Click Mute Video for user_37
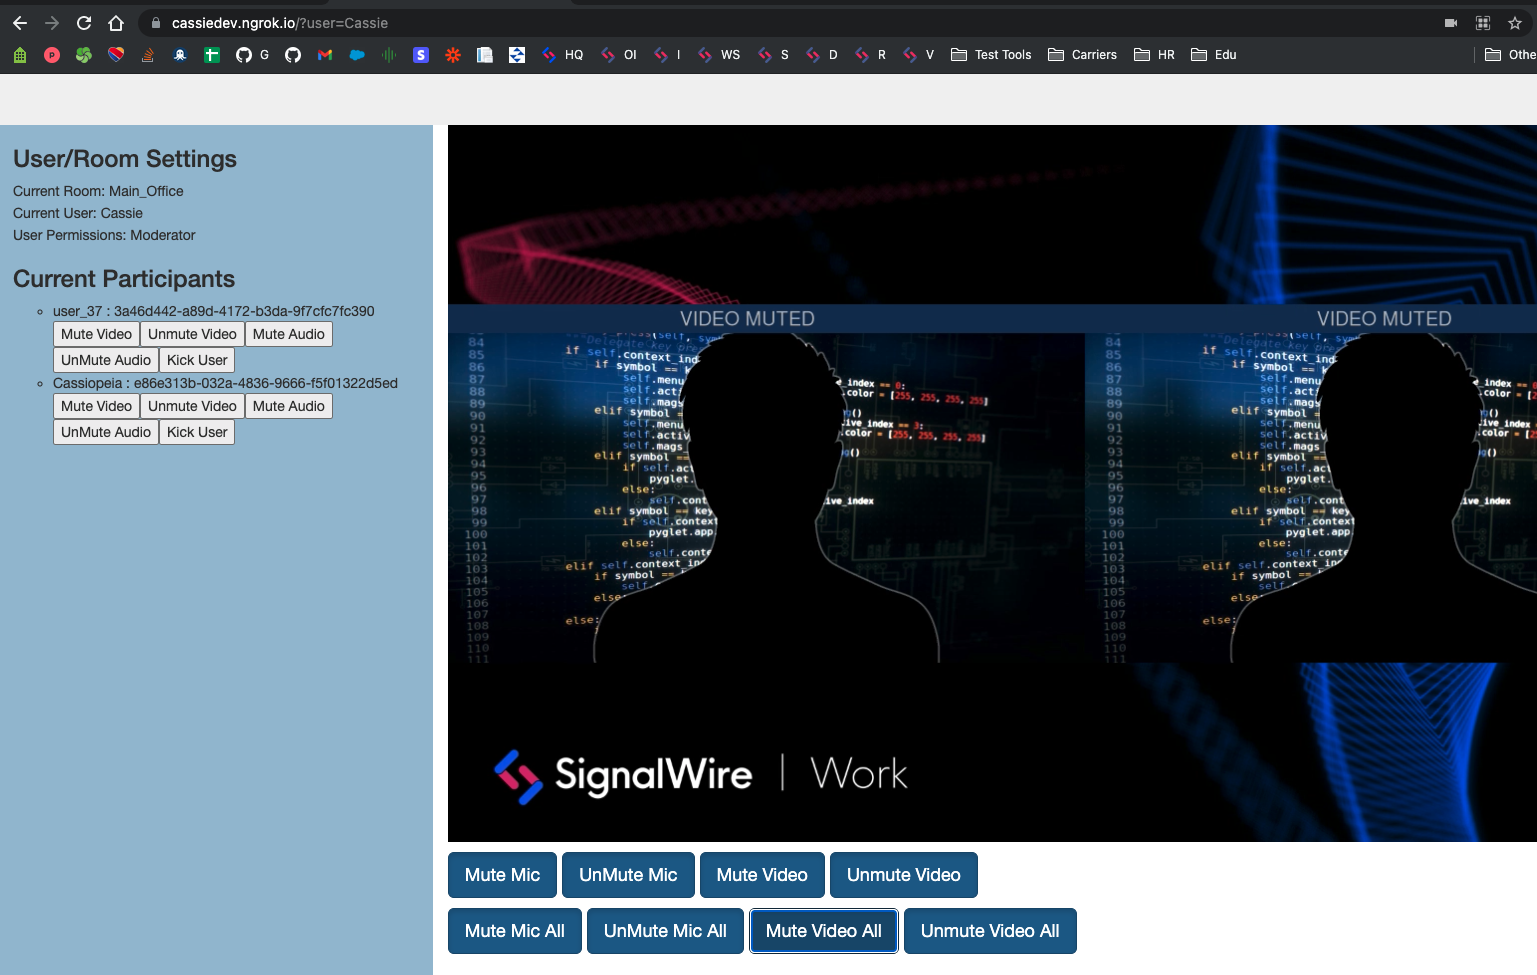 (96, 334)
